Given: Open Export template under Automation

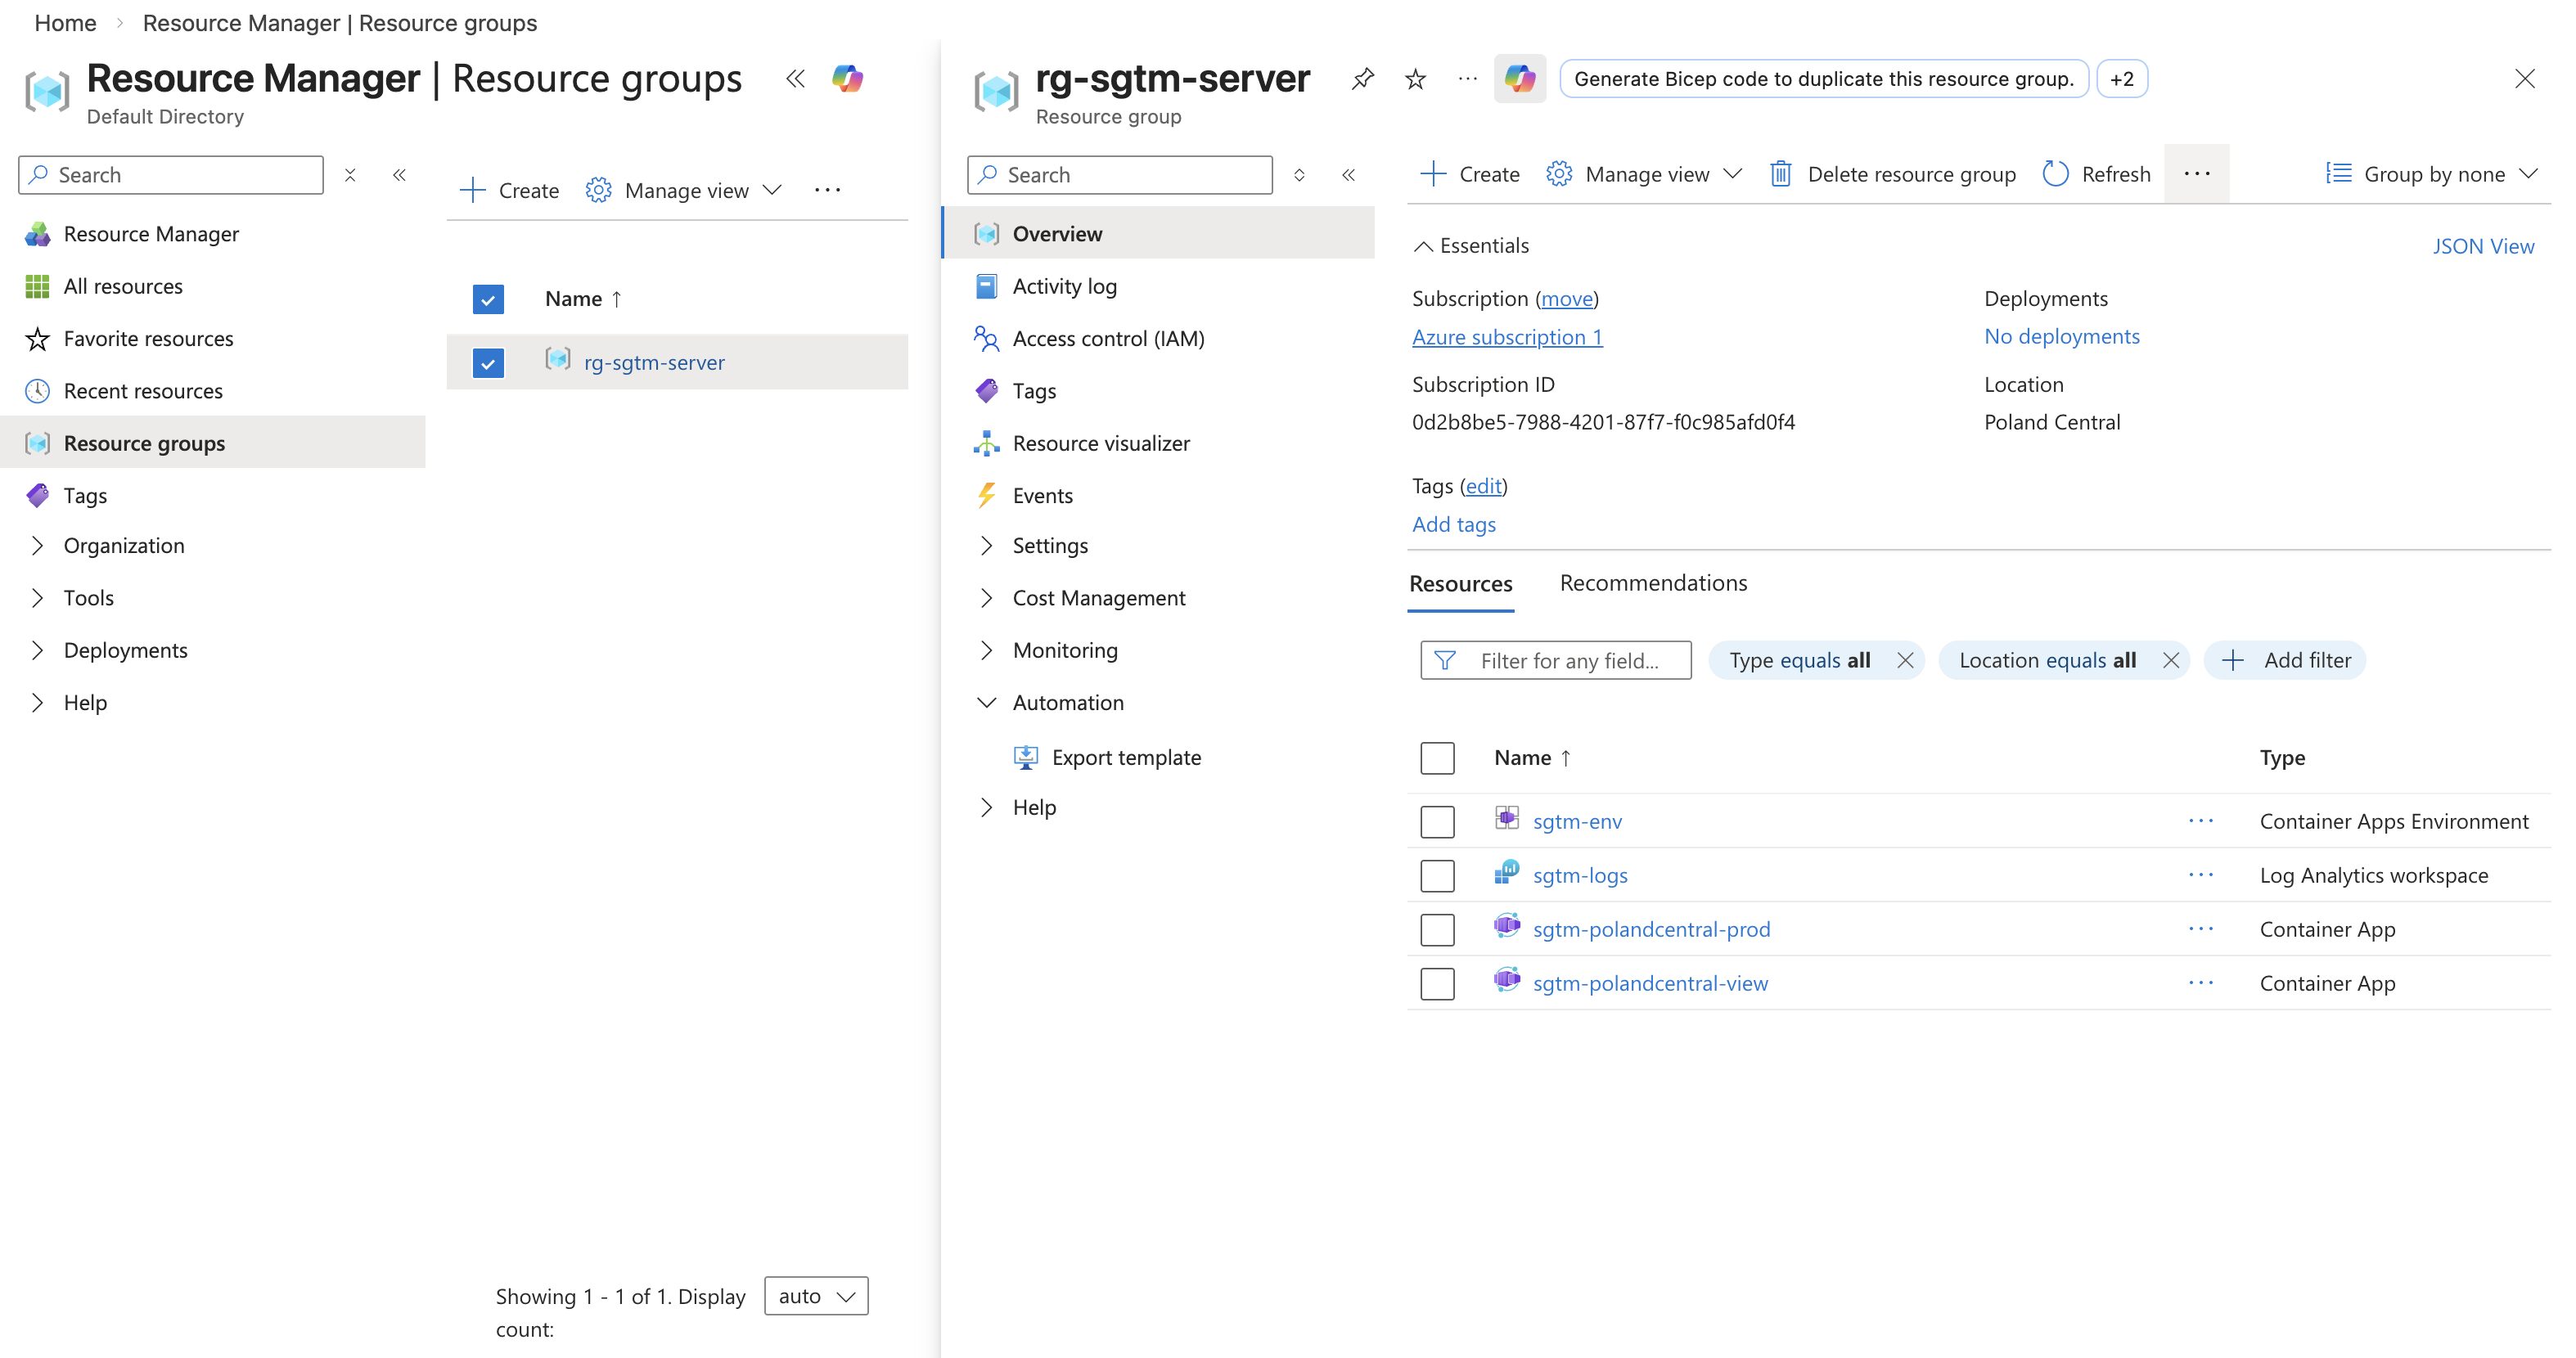Looking at the screenshot, I should pos(1127,757).
